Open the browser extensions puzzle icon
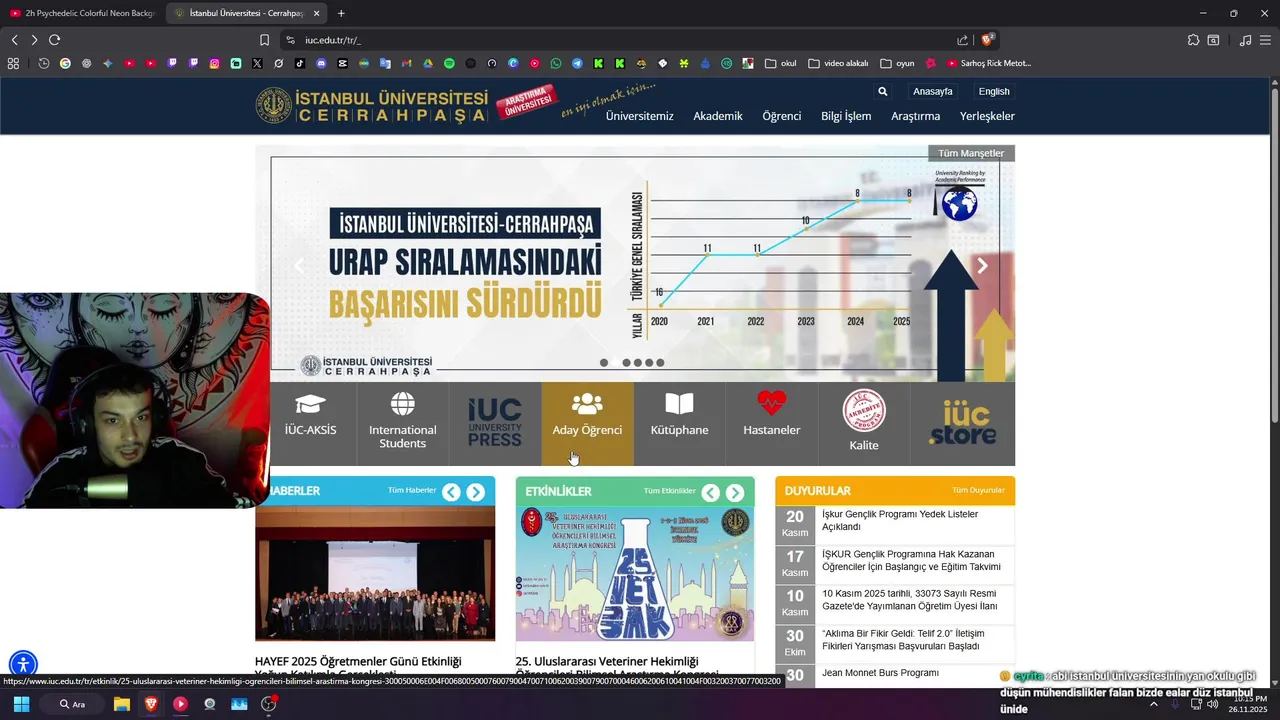The height and width of the screenshot is (720, 1280). pos(1193,40)
